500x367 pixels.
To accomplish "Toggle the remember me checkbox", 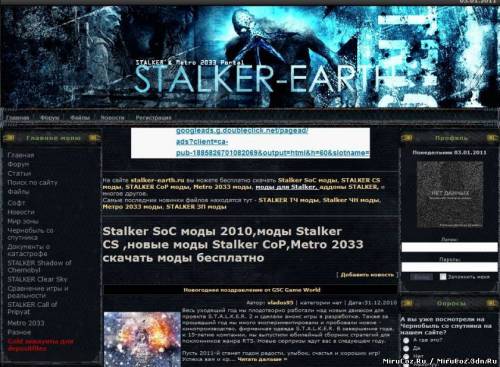I will tap(443, 276).
